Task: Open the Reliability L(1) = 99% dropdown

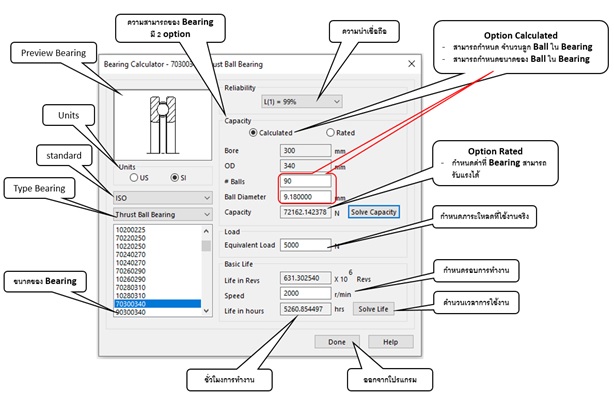Action: pyautogui.click(x=302, y=101)
